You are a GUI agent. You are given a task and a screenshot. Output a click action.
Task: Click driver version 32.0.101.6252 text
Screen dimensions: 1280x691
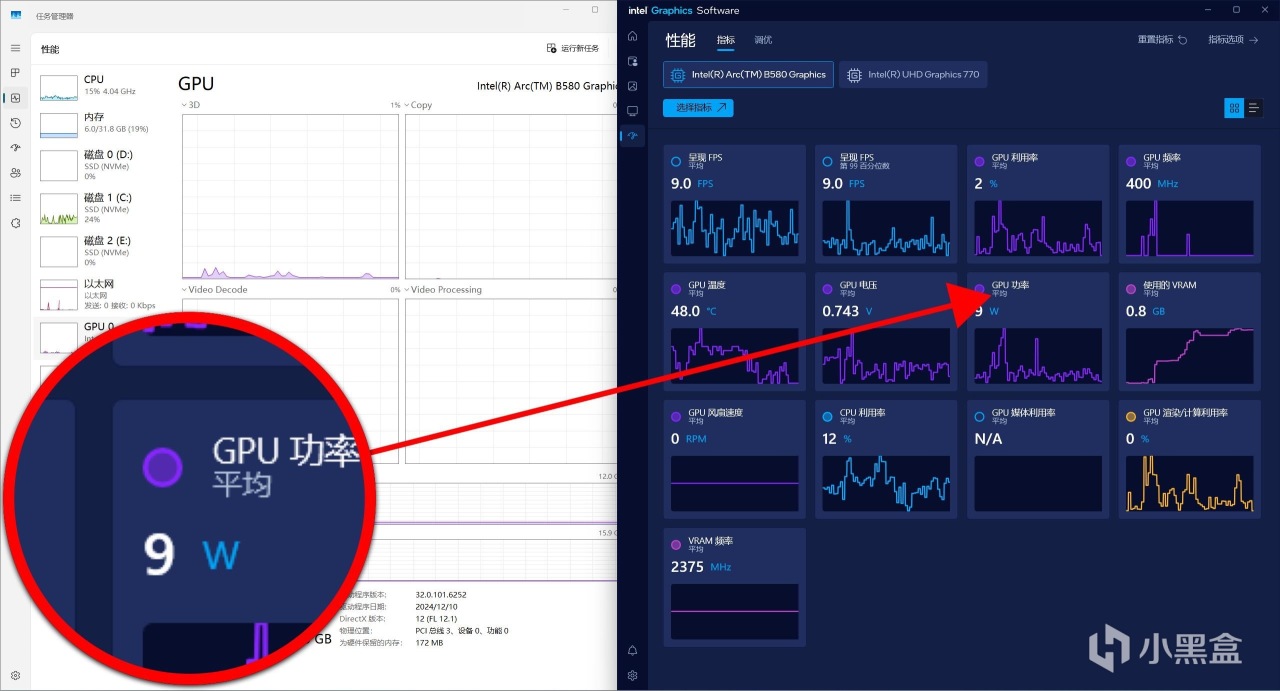441,594
